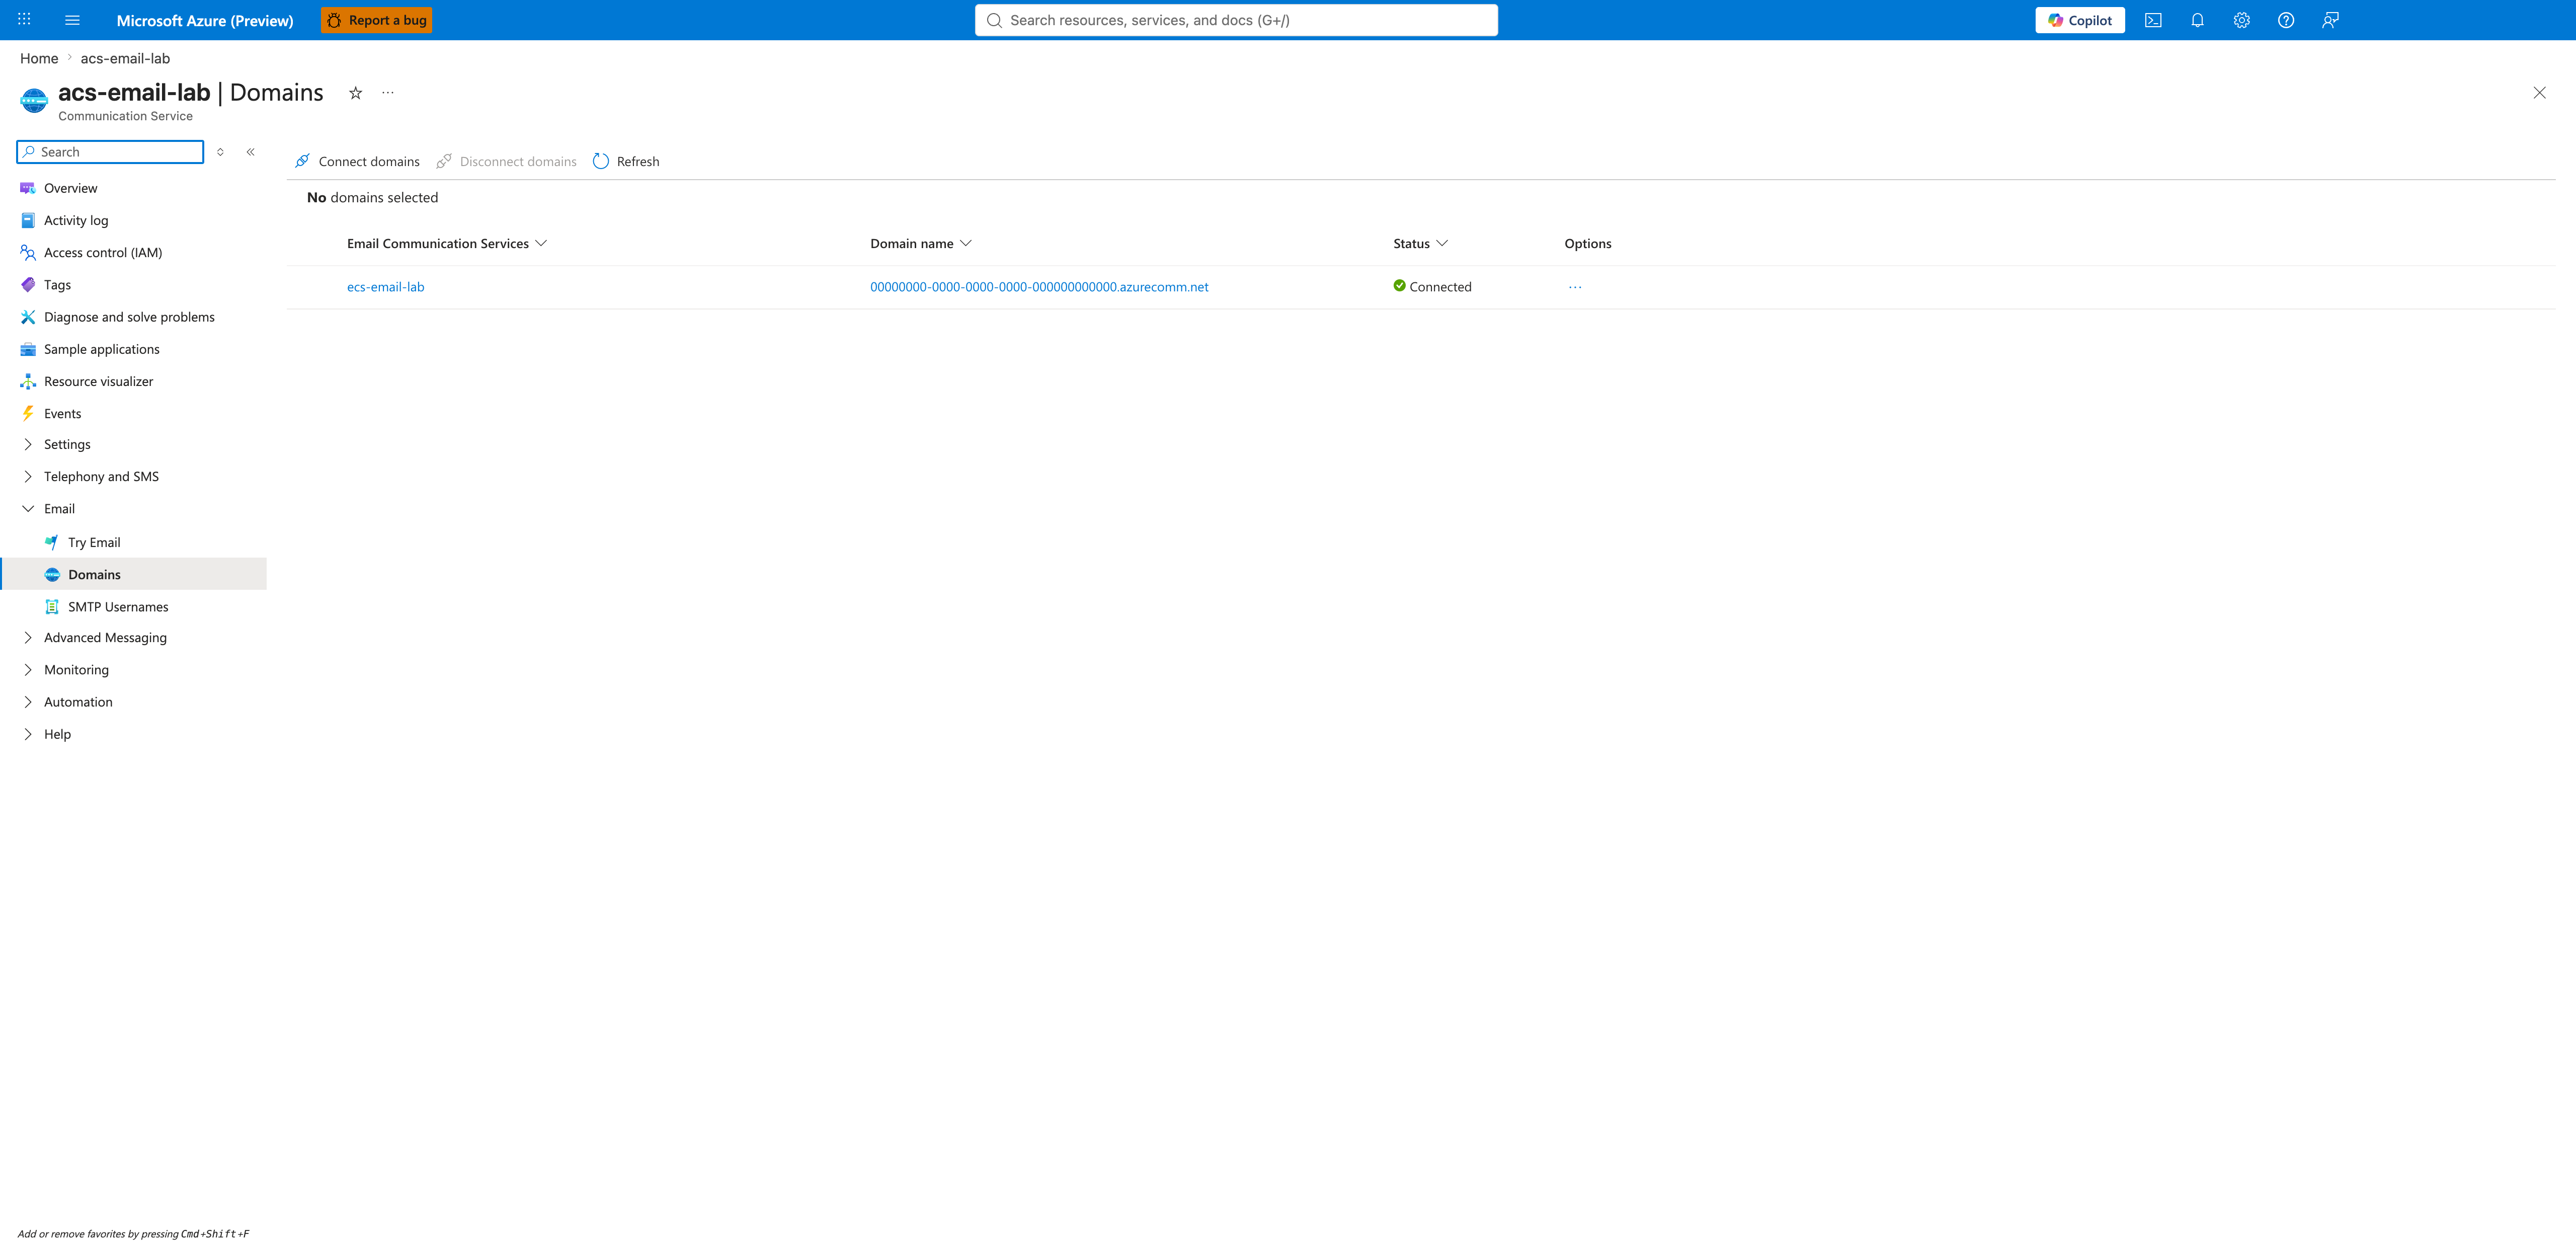The height and width of the screenshot is (1244, 2576).
Task: Open the azurecomm.net domain link
Action: [x=1039, y=287]
